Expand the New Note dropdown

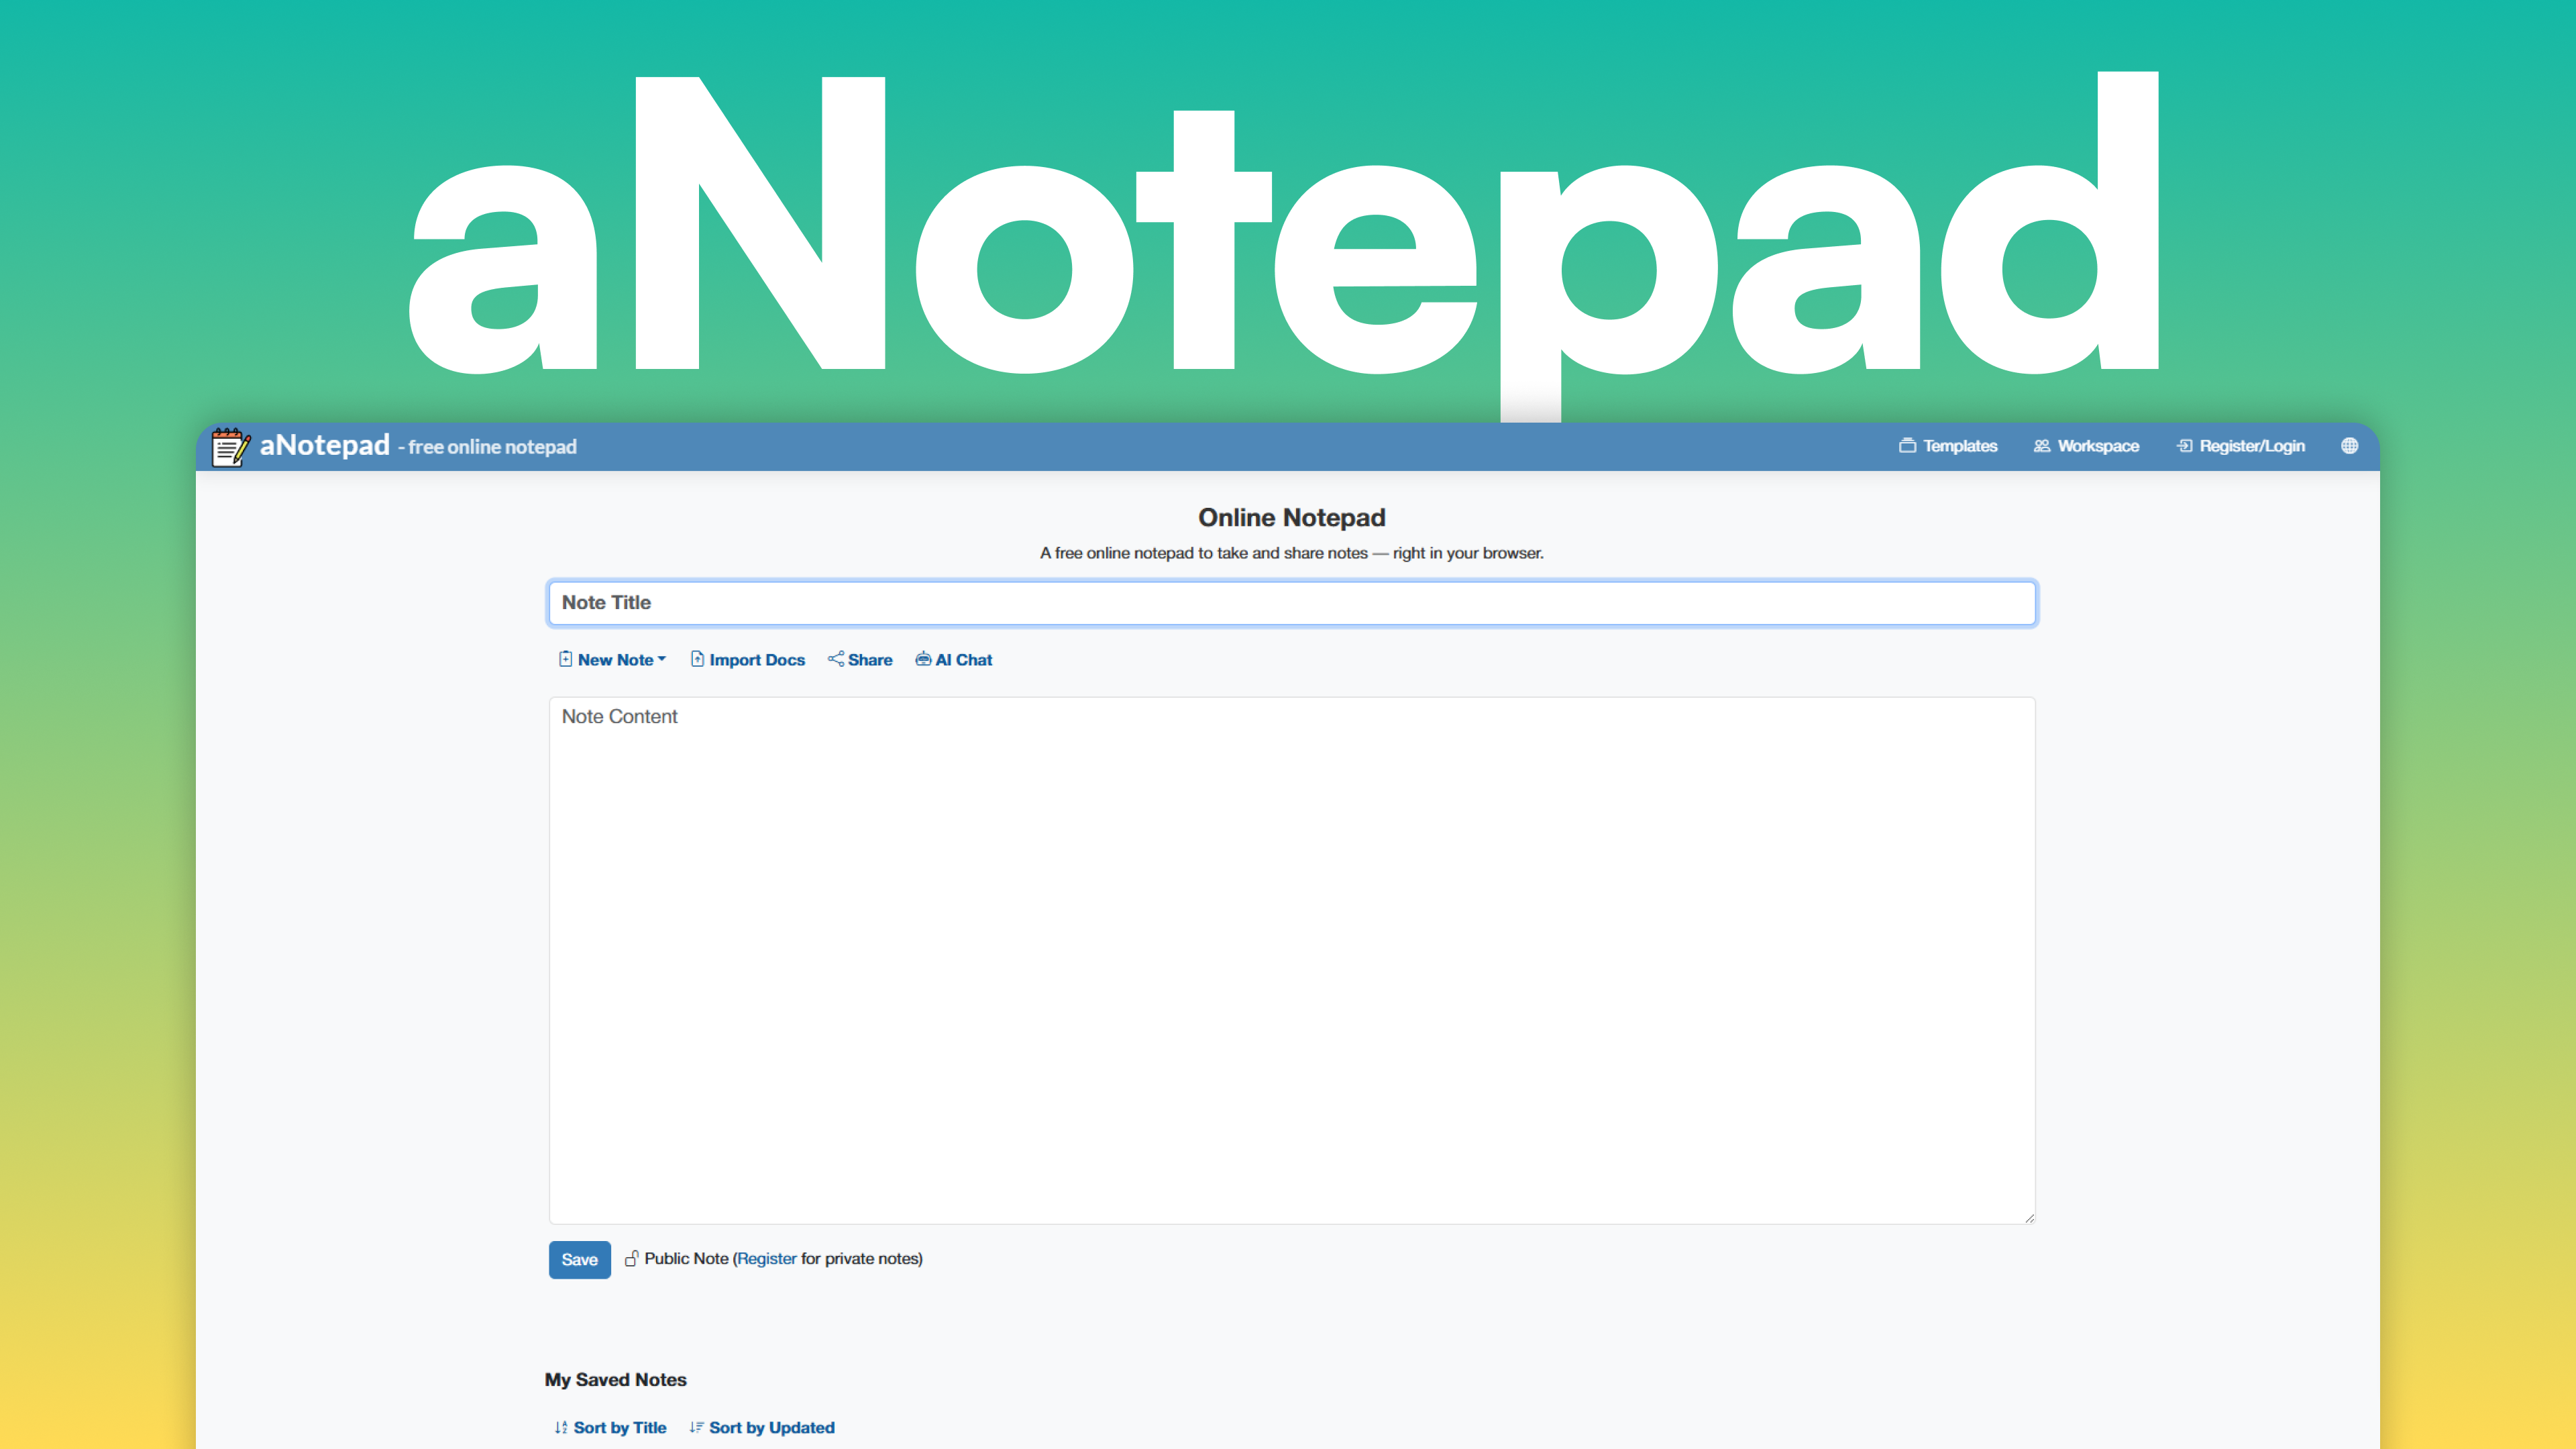tap(612, 660)
